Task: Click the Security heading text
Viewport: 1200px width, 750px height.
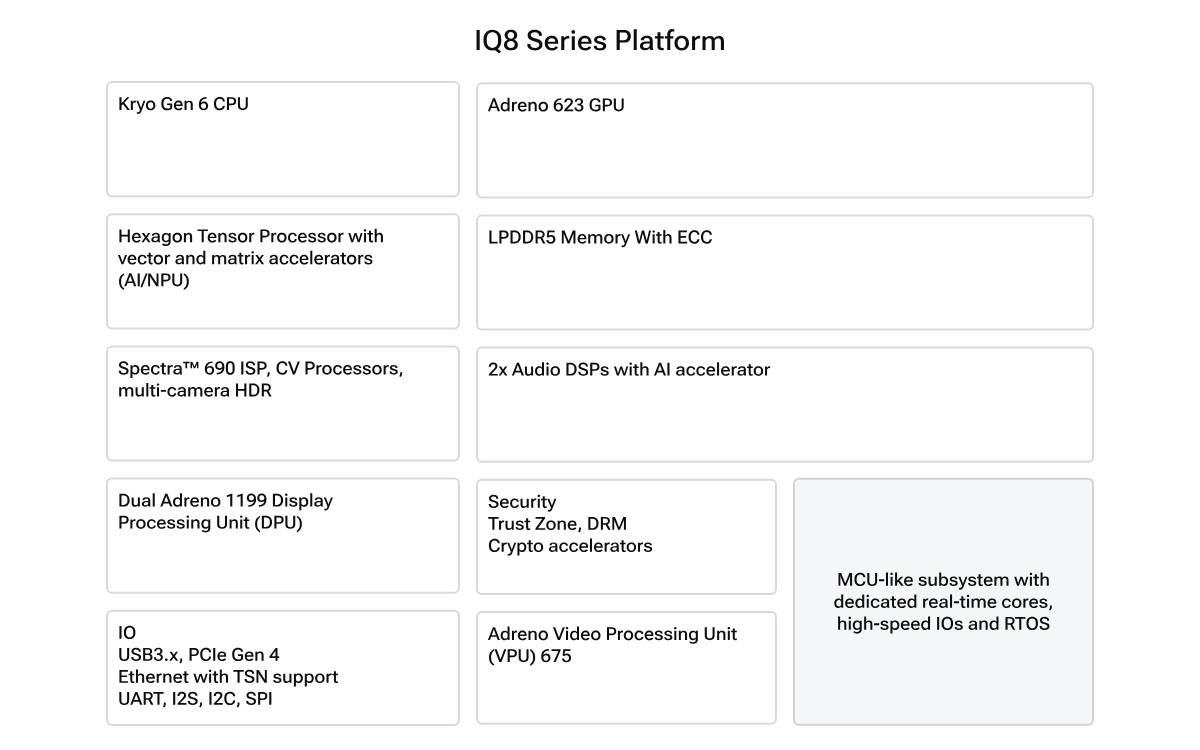Action: [x=522, y=502]
